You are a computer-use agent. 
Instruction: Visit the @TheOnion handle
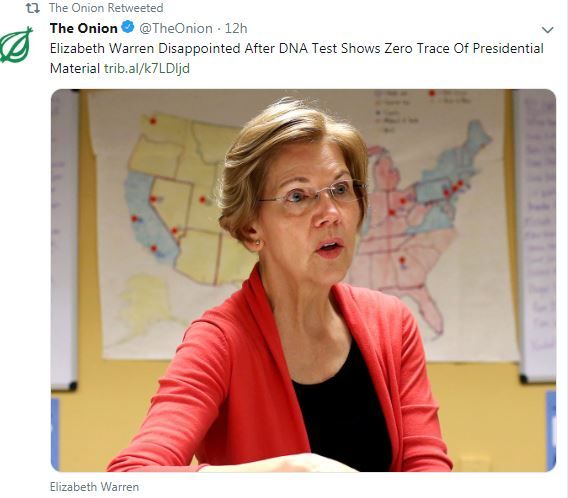tap(176, 28)
